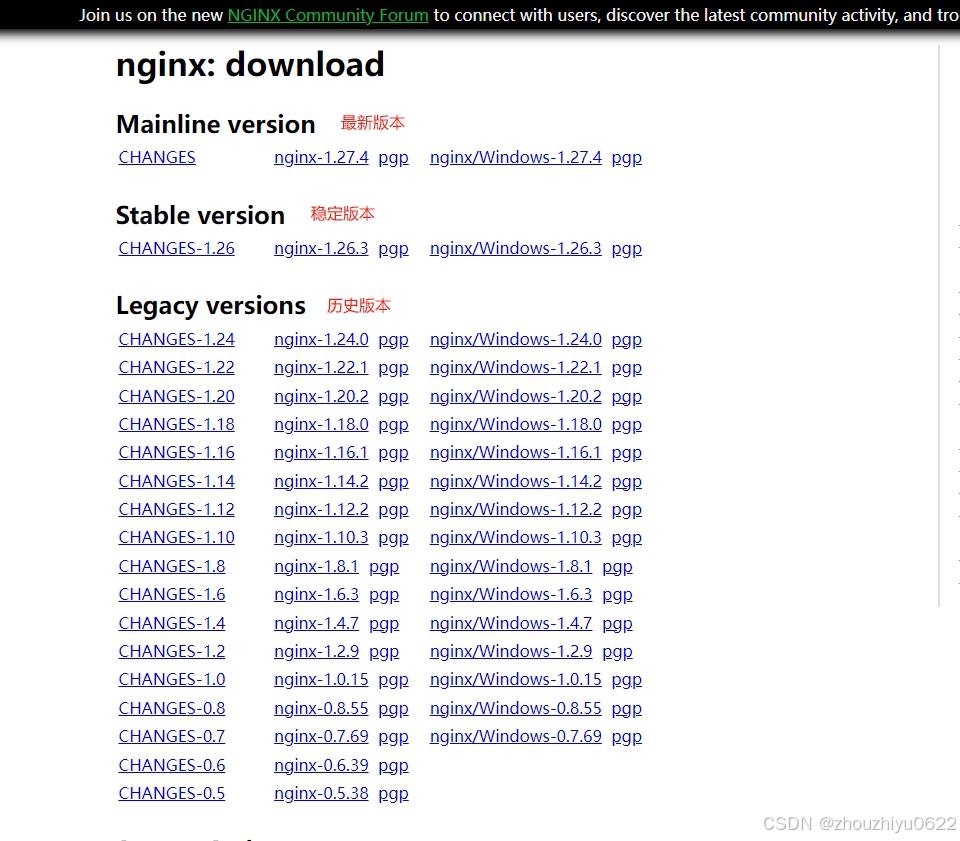Download nginx-1.10.3

321,537
